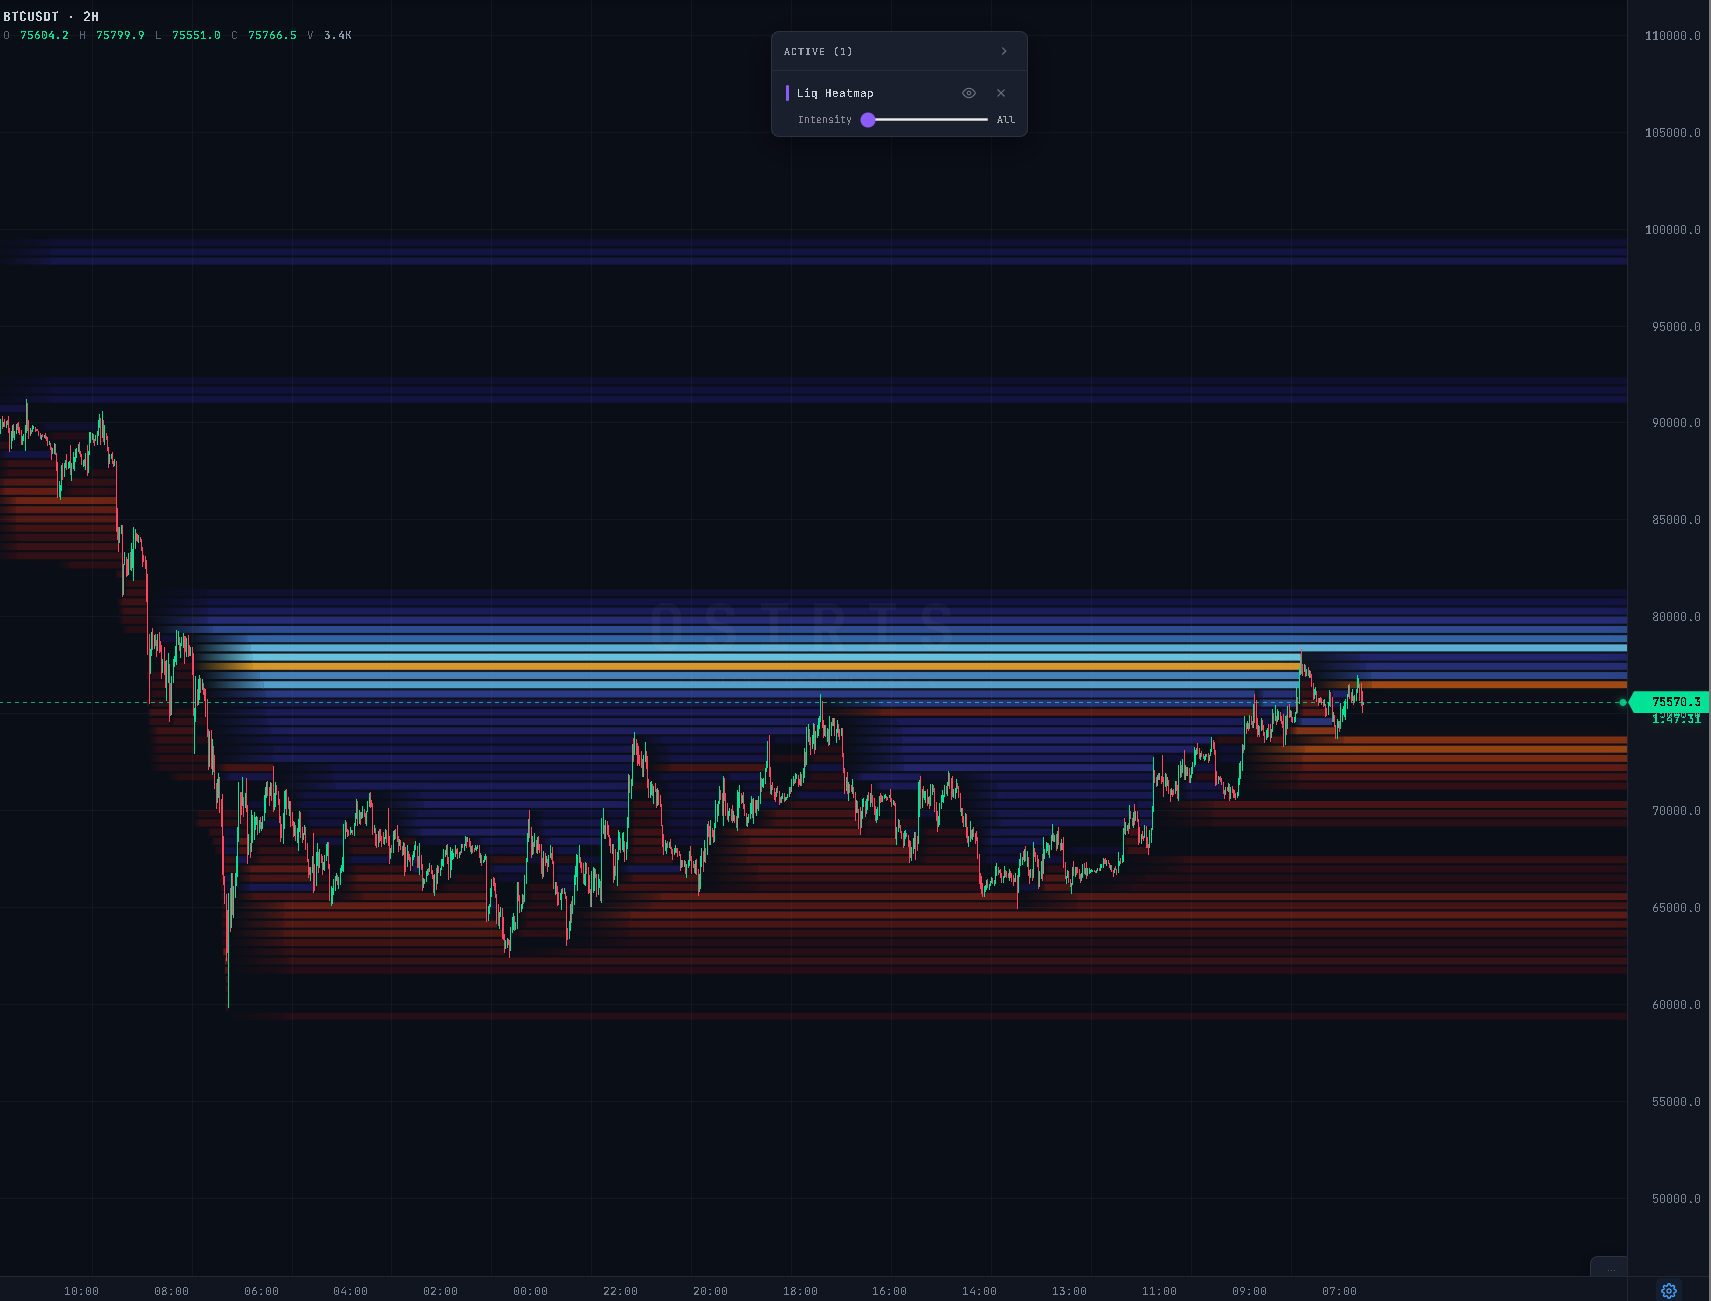The height and width of the screenshot is (1301, 1711).
Task: Click the 00:00 time axis label
Action: click(530, 1291)
